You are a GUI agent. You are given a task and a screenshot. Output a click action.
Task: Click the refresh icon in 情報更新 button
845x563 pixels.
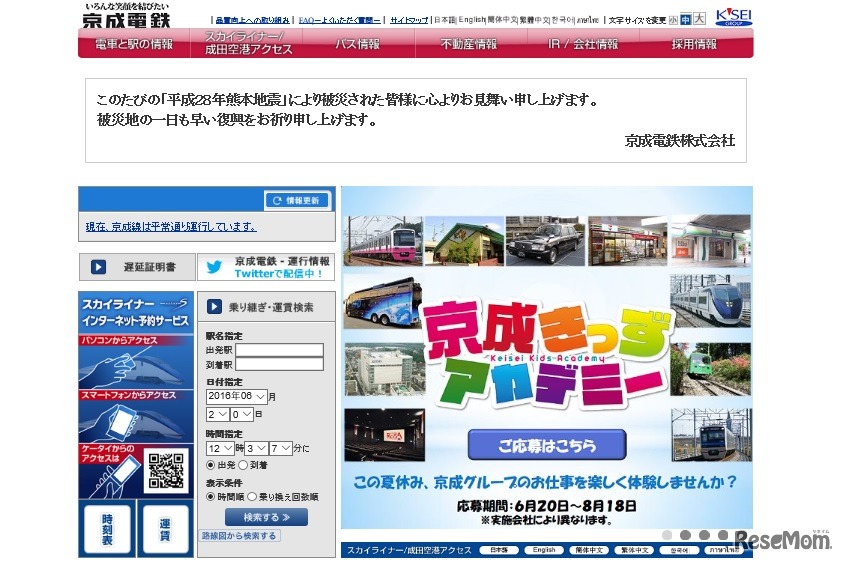pos(277,200)
